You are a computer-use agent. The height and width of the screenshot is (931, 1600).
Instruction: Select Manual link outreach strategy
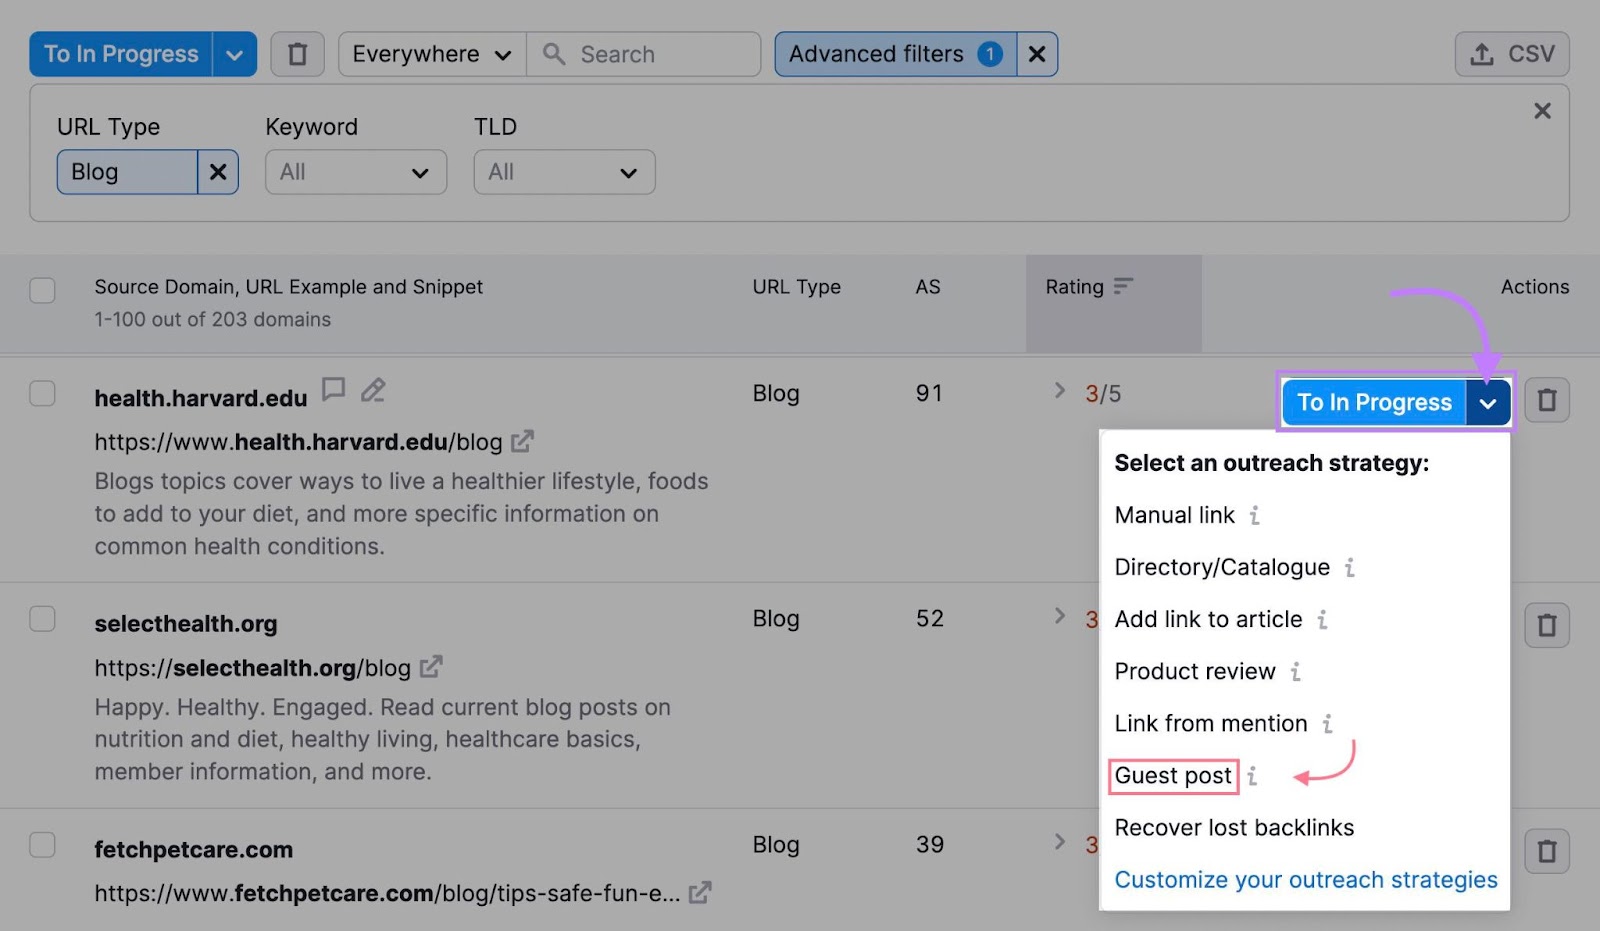pyautogui.click(x=1174, y=515)
